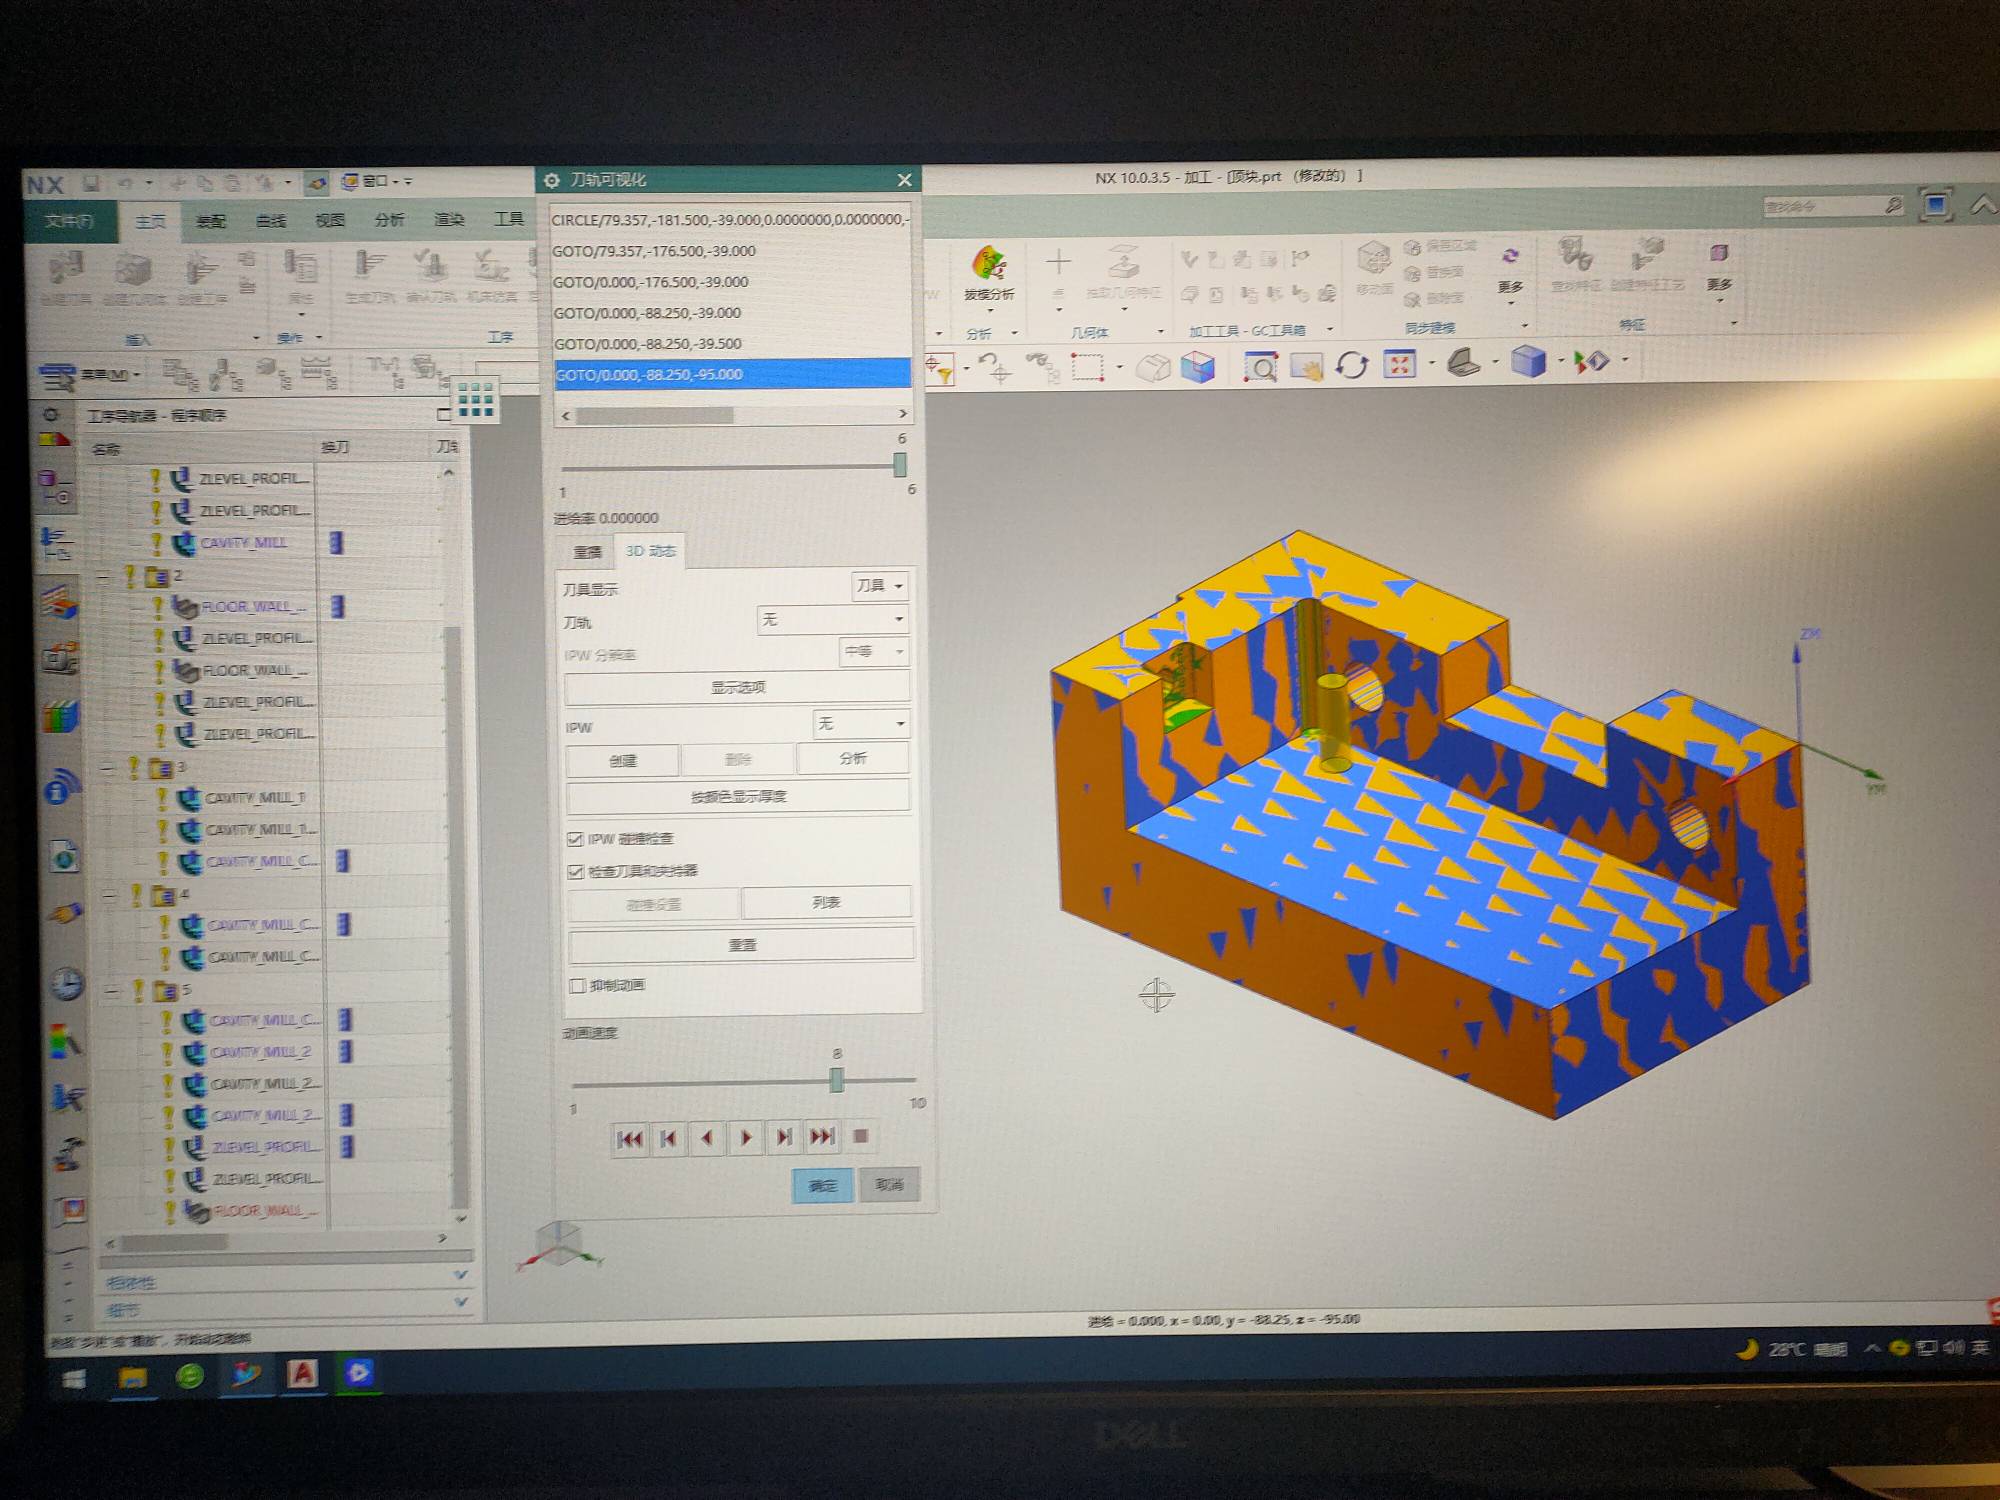Click the Rotate view icon in view toolbar

point(1352,365)
